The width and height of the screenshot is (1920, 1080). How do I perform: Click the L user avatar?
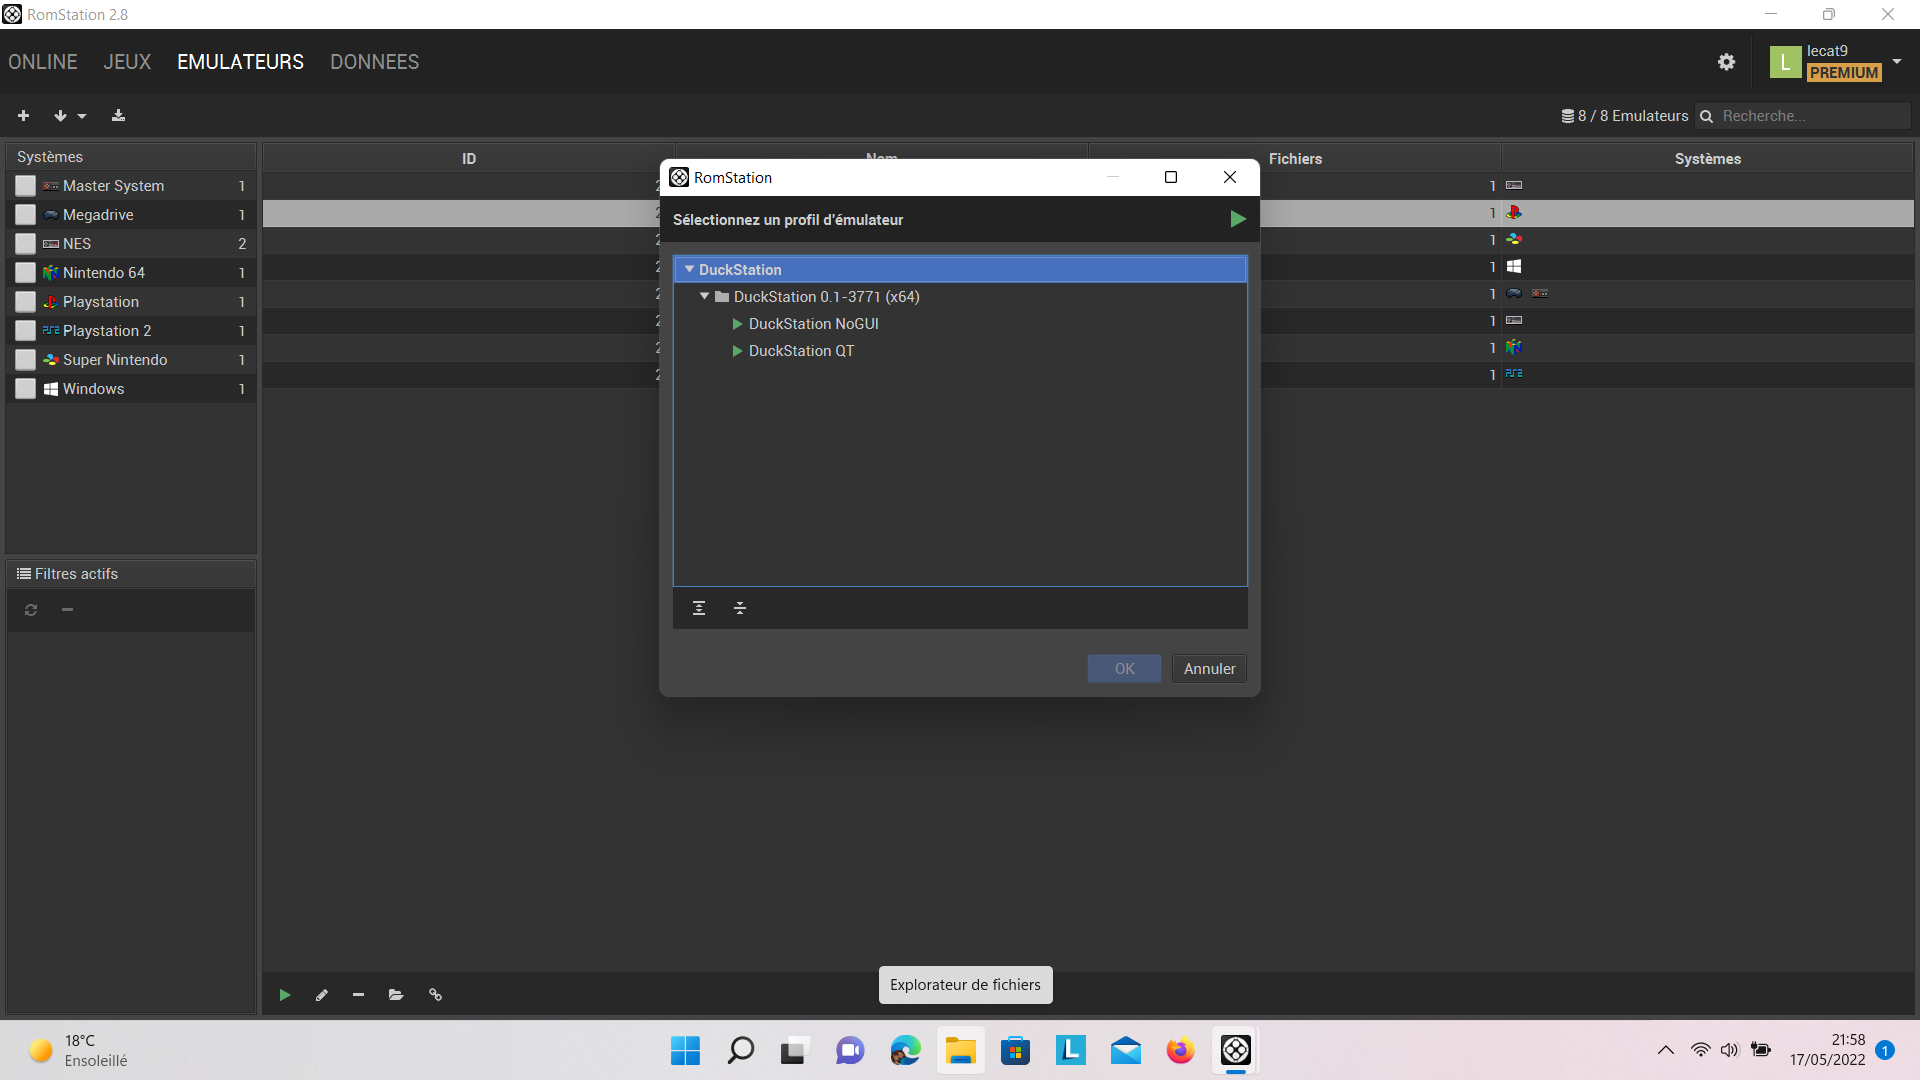coord(1785,62)
